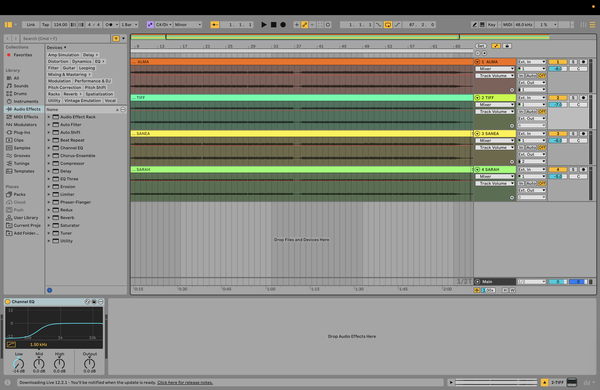Viewport: 600px width, 390px height.
Task: Expand the EQ Three folder
Action: 49,179
